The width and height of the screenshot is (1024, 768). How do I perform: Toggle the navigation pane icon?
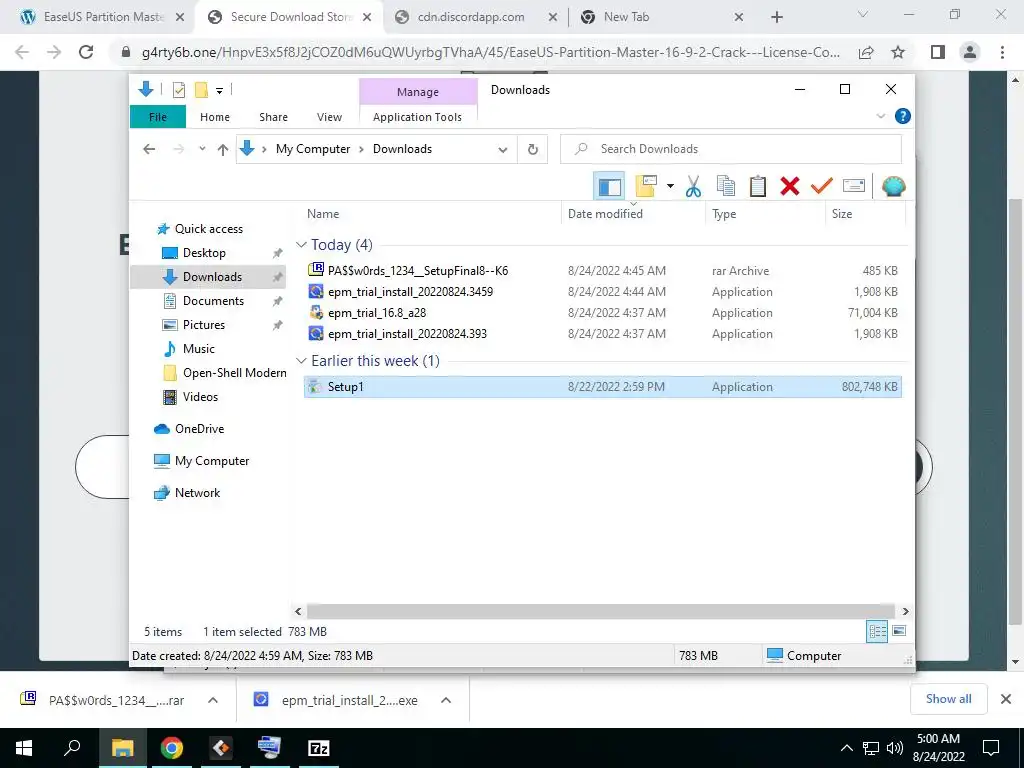(609, 187)
